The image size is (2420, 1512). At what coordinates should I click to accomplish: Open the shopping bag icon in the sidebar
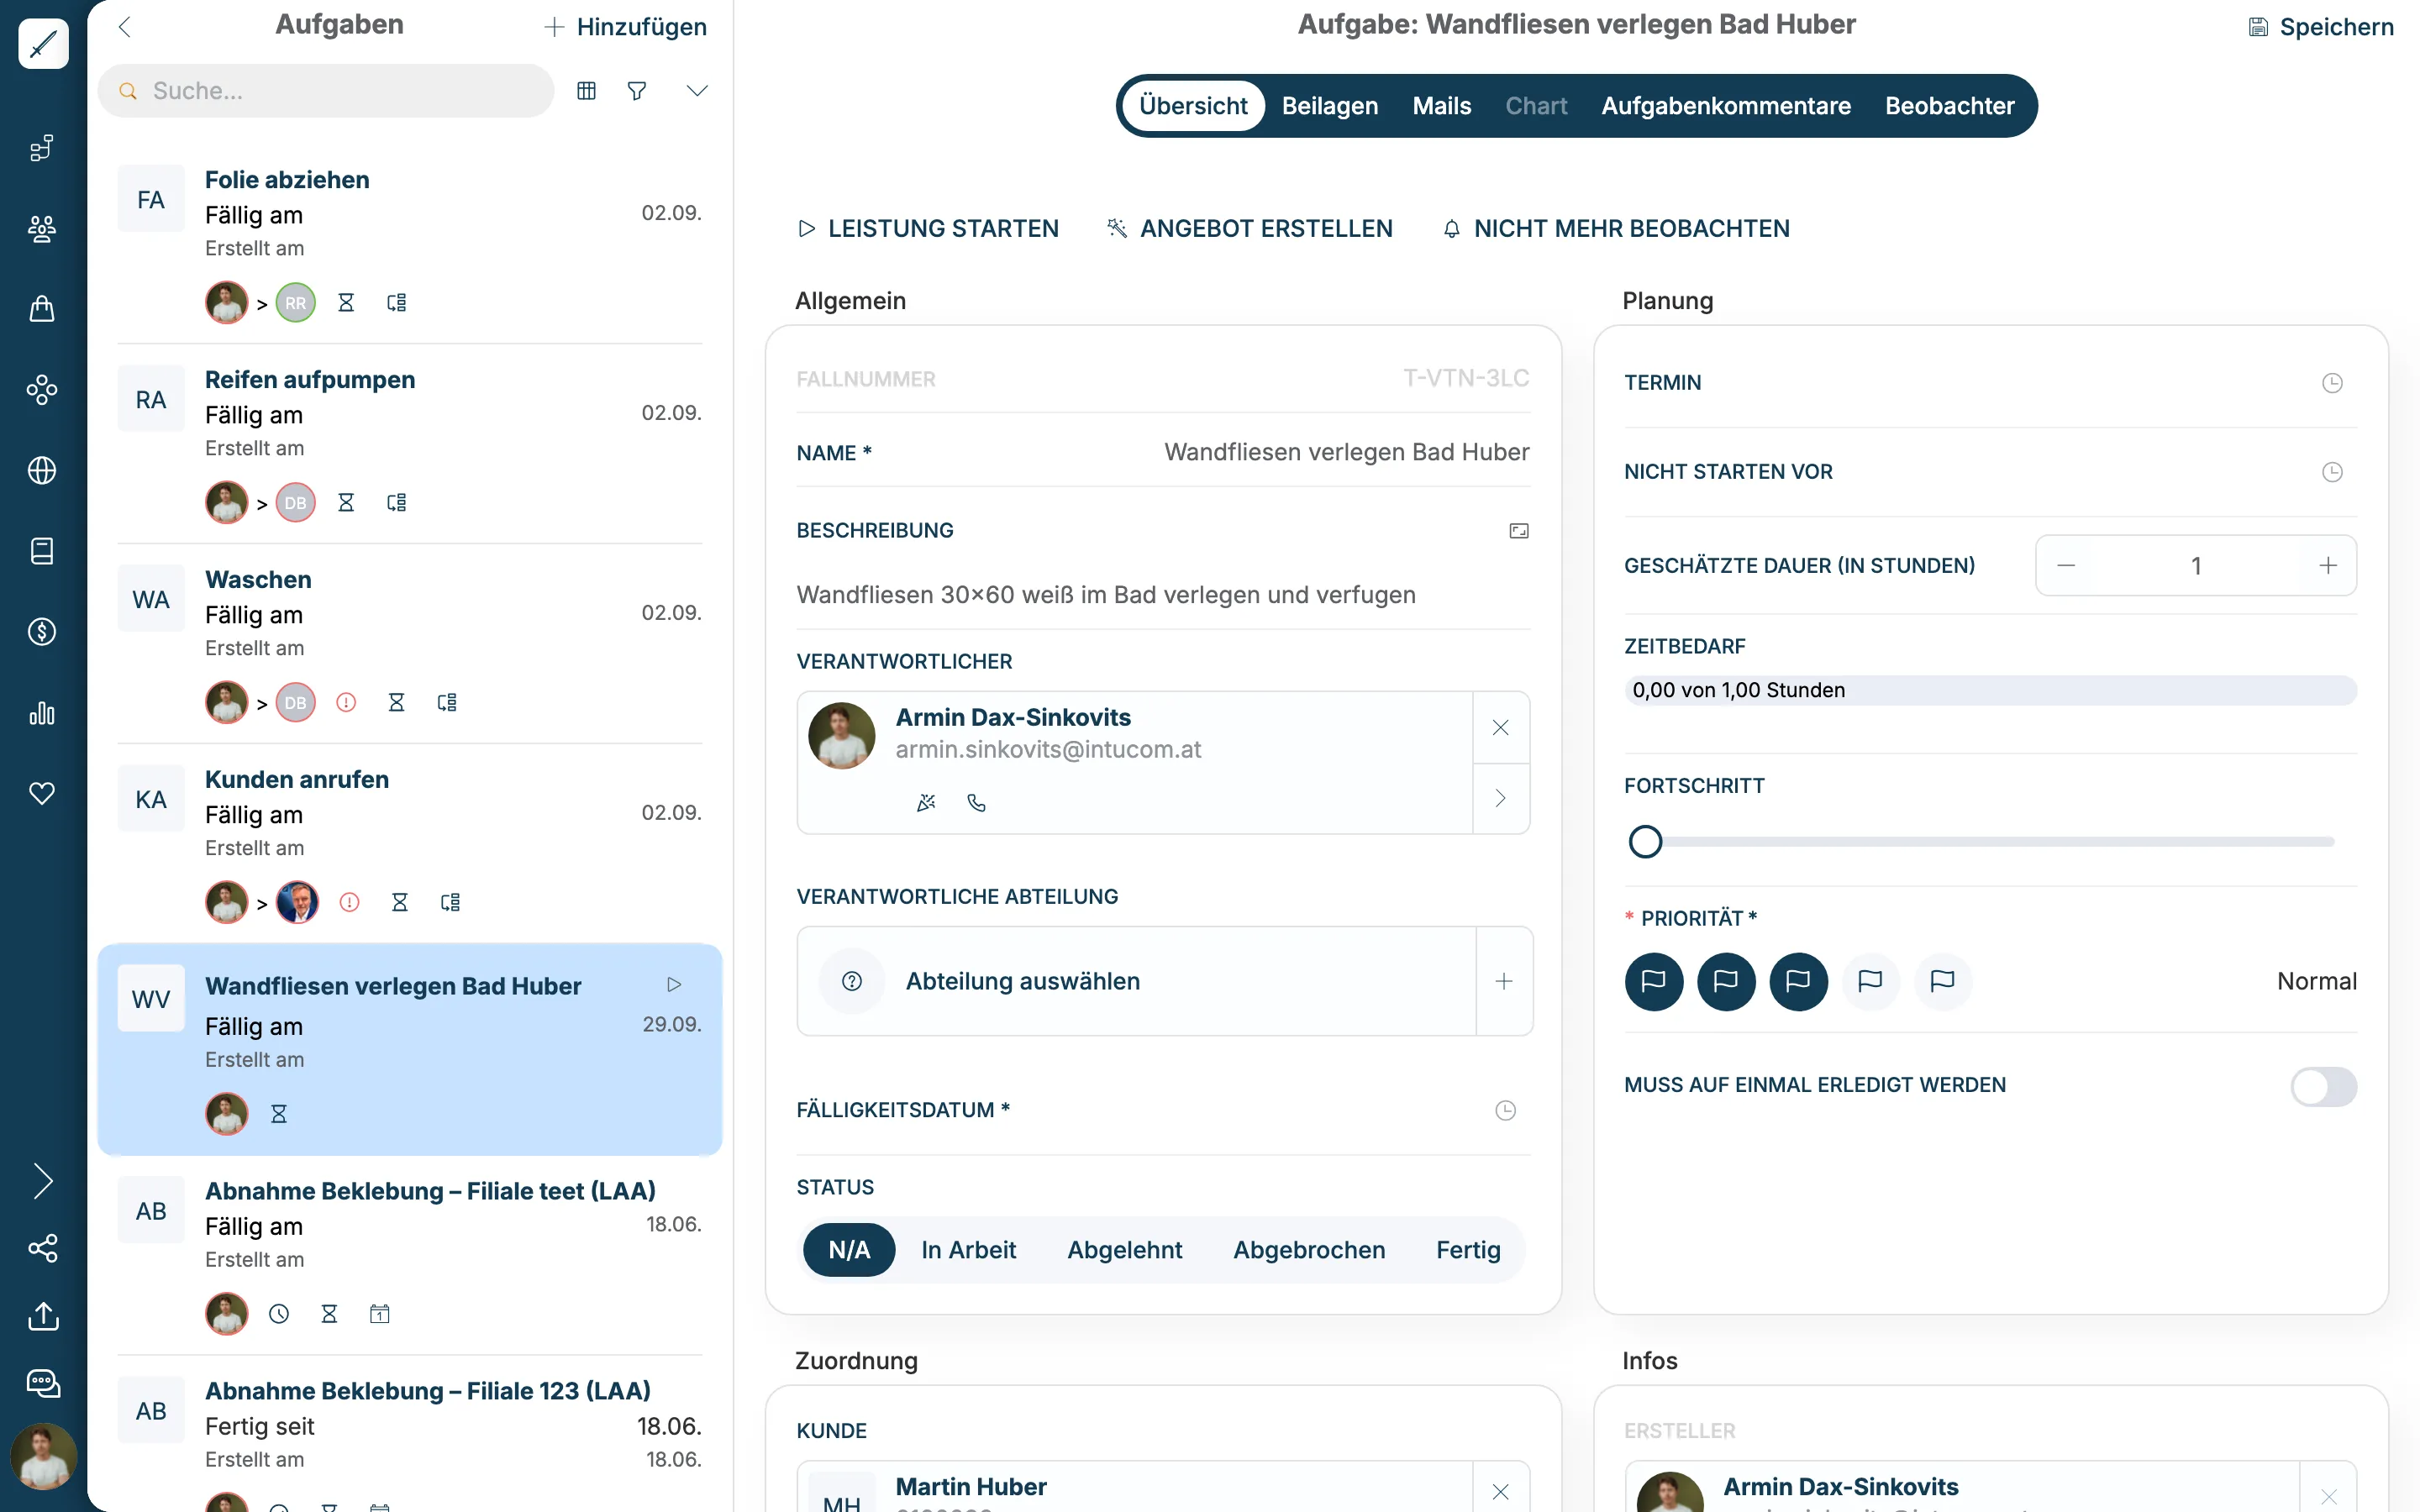coord(42,309)
